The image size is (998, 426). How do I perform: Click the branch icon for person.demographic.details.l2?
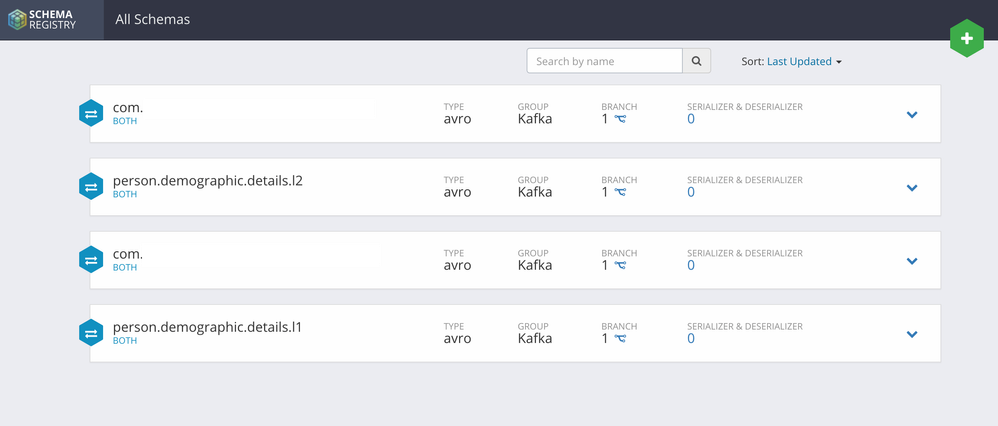620,192
